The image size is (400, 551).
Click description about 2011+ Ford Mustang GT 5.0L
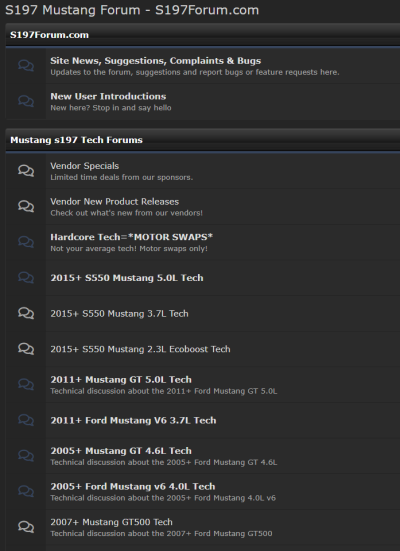[164, 391]
